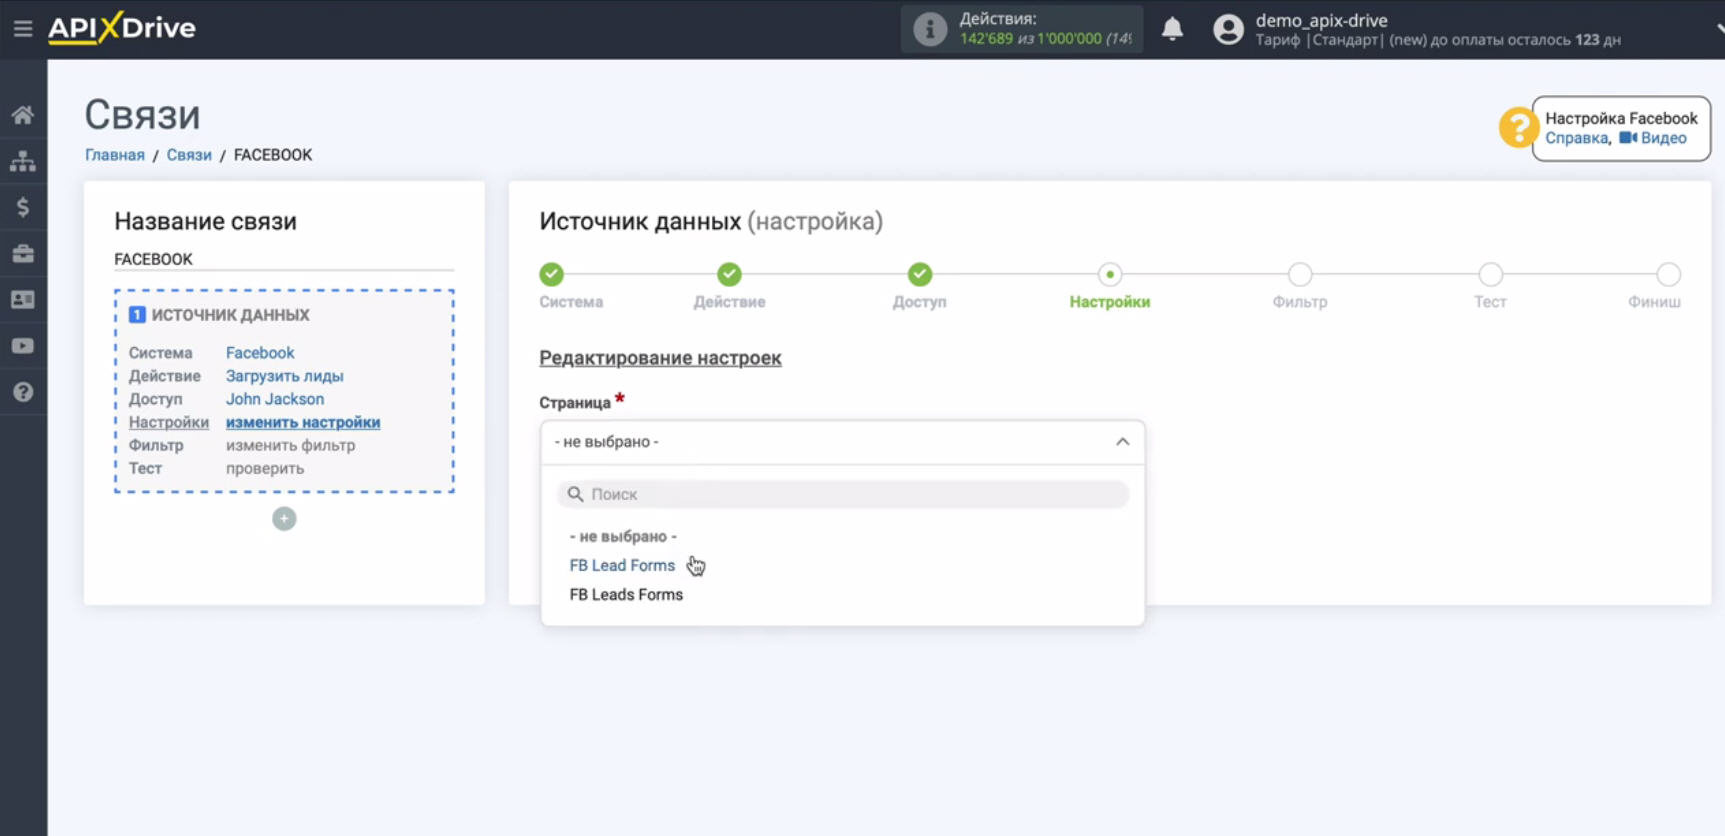Viewport: 1725px width, 836px height.
Task: Focus the Поиск search field
Action: [842, 494]
